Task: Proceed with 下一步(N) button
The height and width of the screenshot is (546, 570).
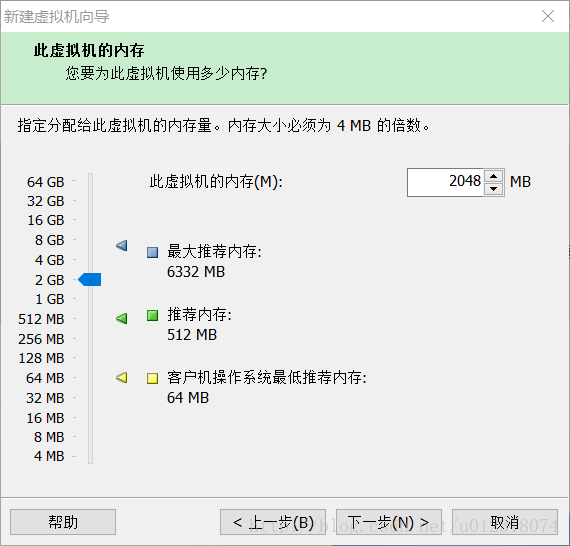Action: click(389, 522)
